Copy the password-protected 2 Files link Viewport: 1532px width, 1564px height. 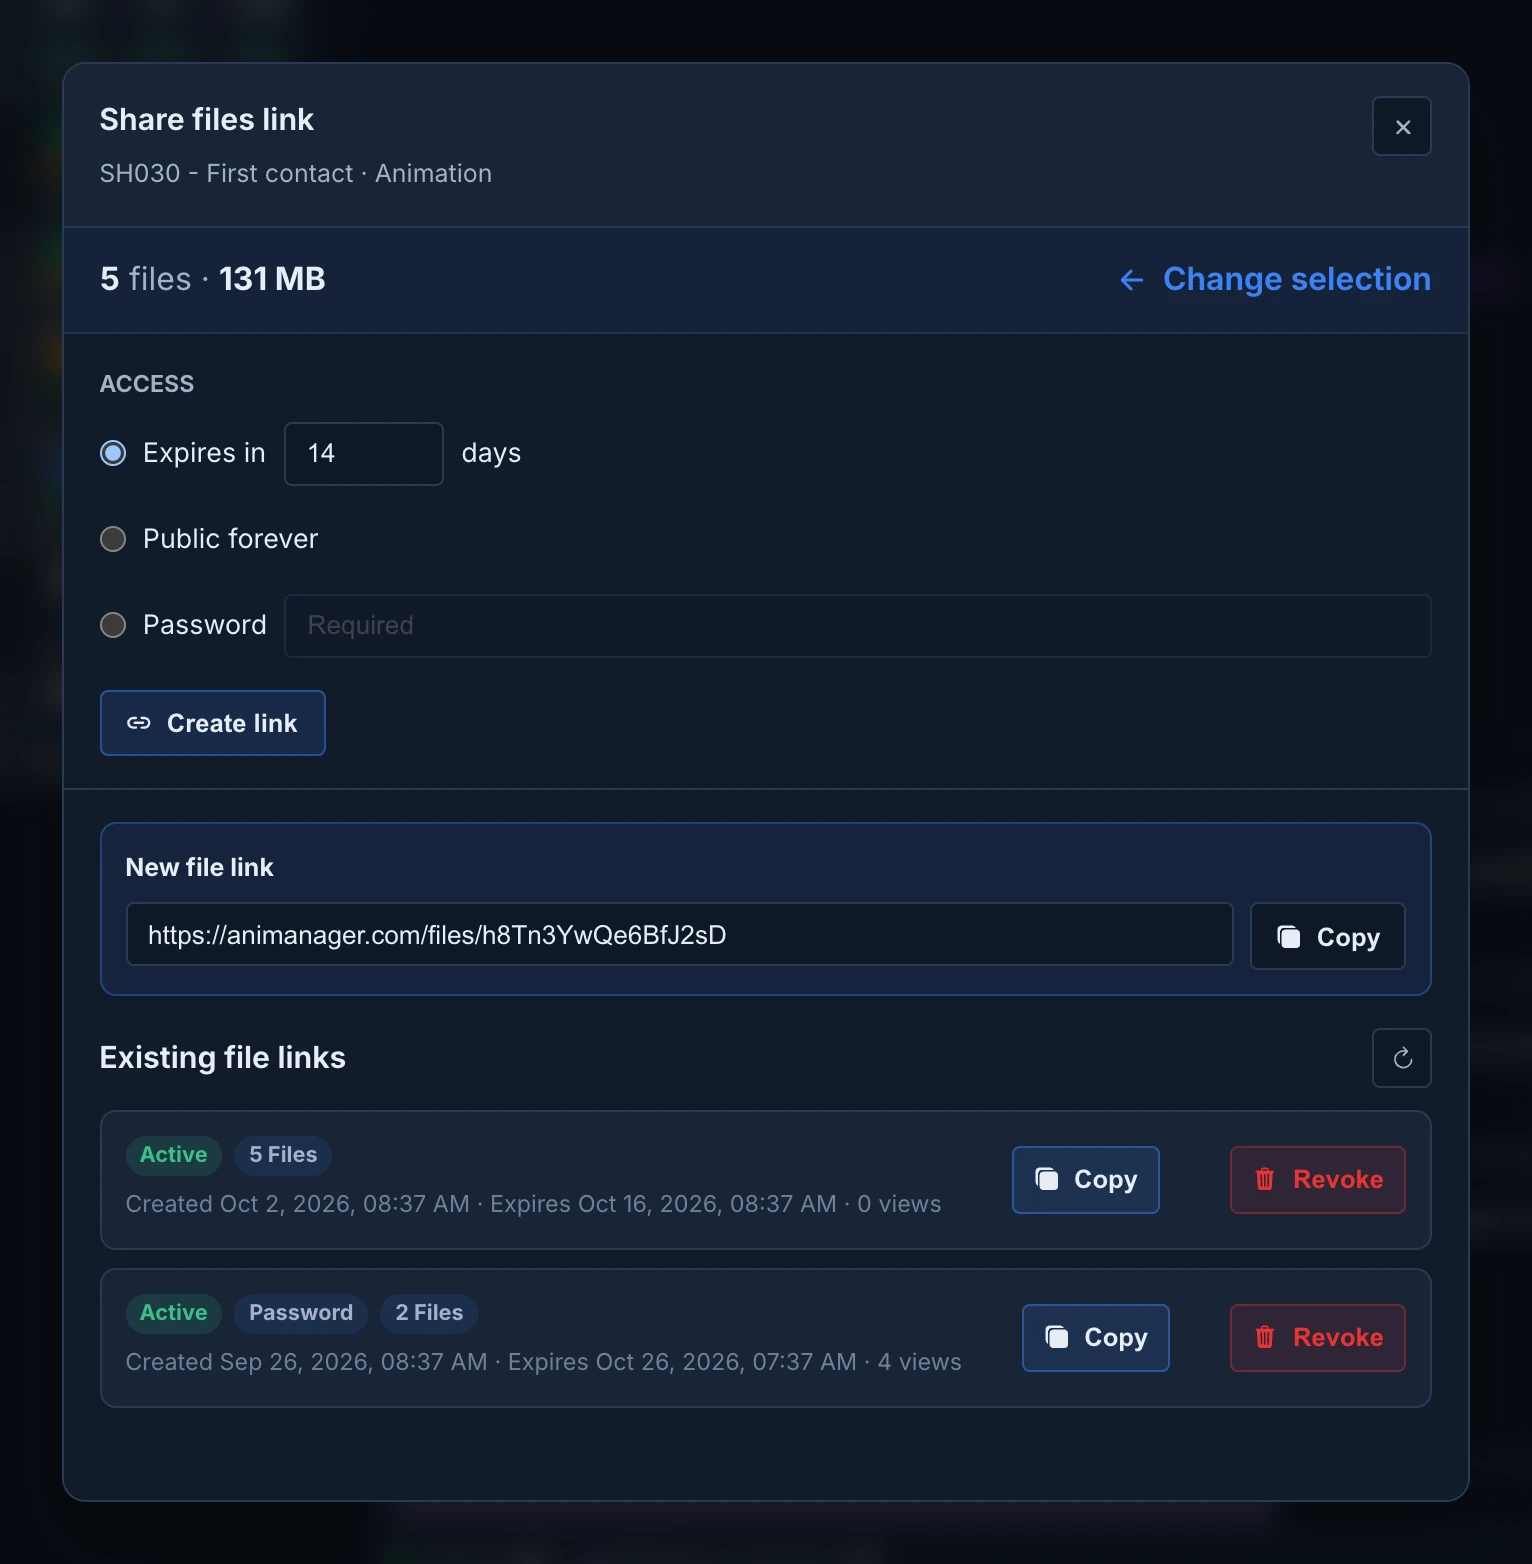tap(1095, 1338)
